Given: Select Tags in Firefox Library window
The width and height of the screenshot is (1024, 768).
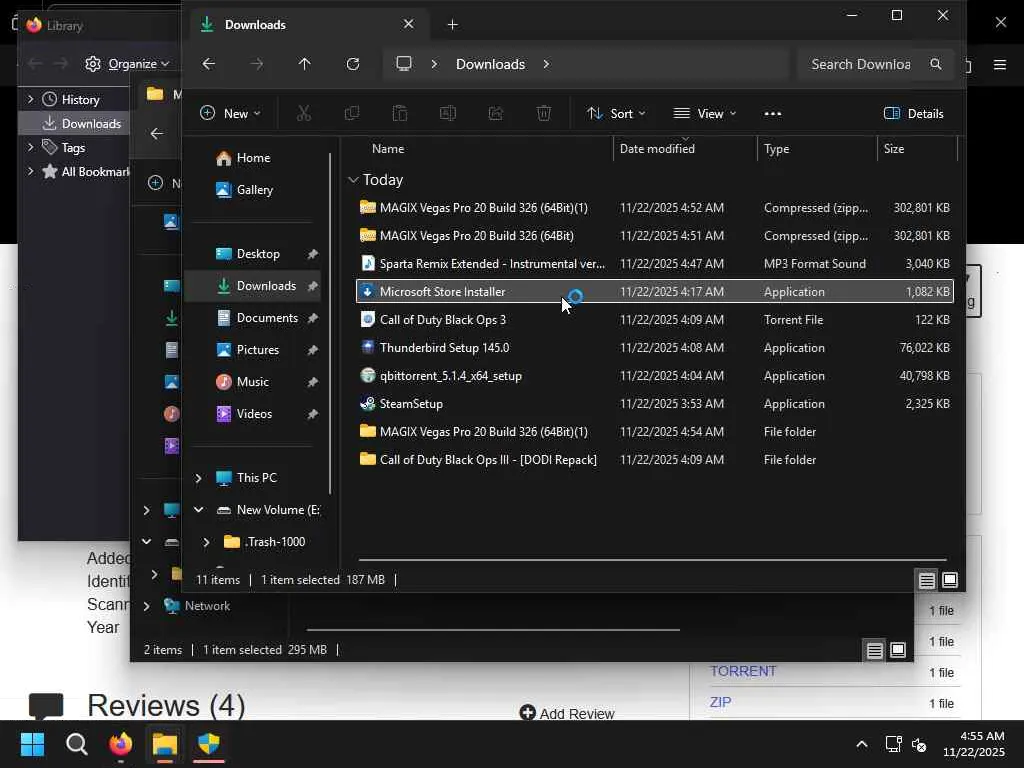Looking at the screenshot, I should pyautogui.click(x=73, y=148).
